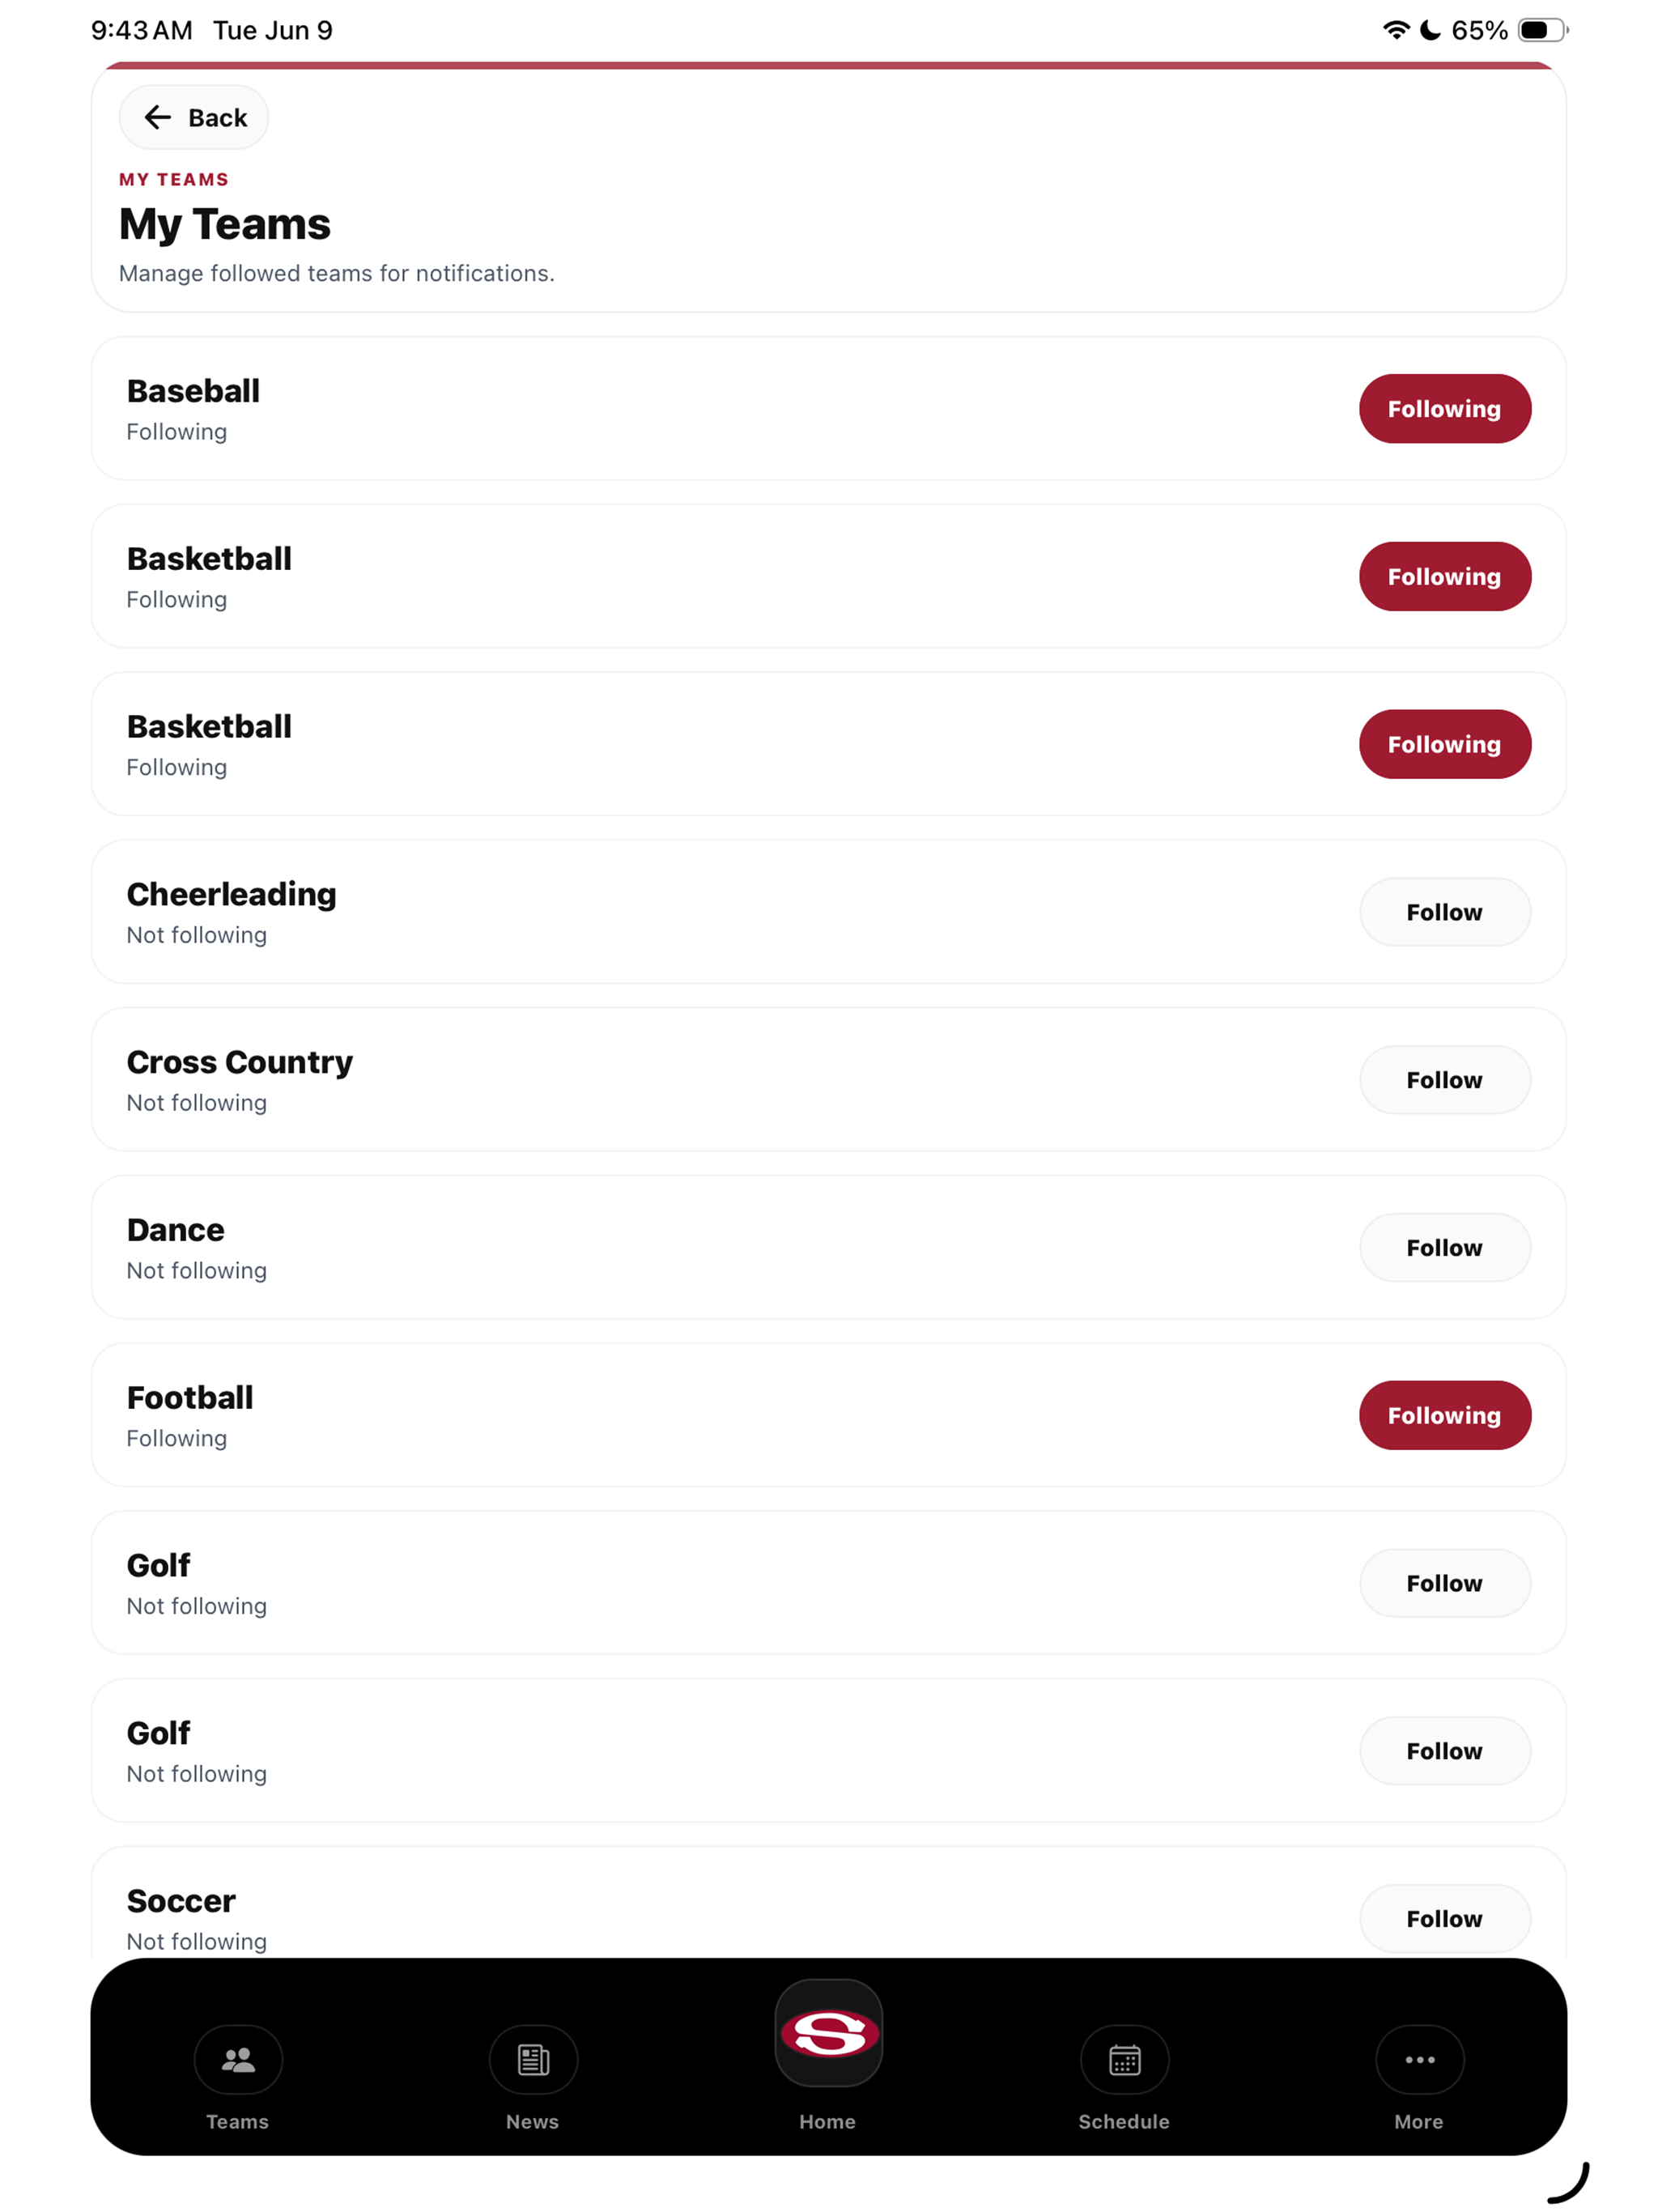Open the Teams tab icon
The height and width of the screenshot is (2212, 1658).
click(238, 2059)
